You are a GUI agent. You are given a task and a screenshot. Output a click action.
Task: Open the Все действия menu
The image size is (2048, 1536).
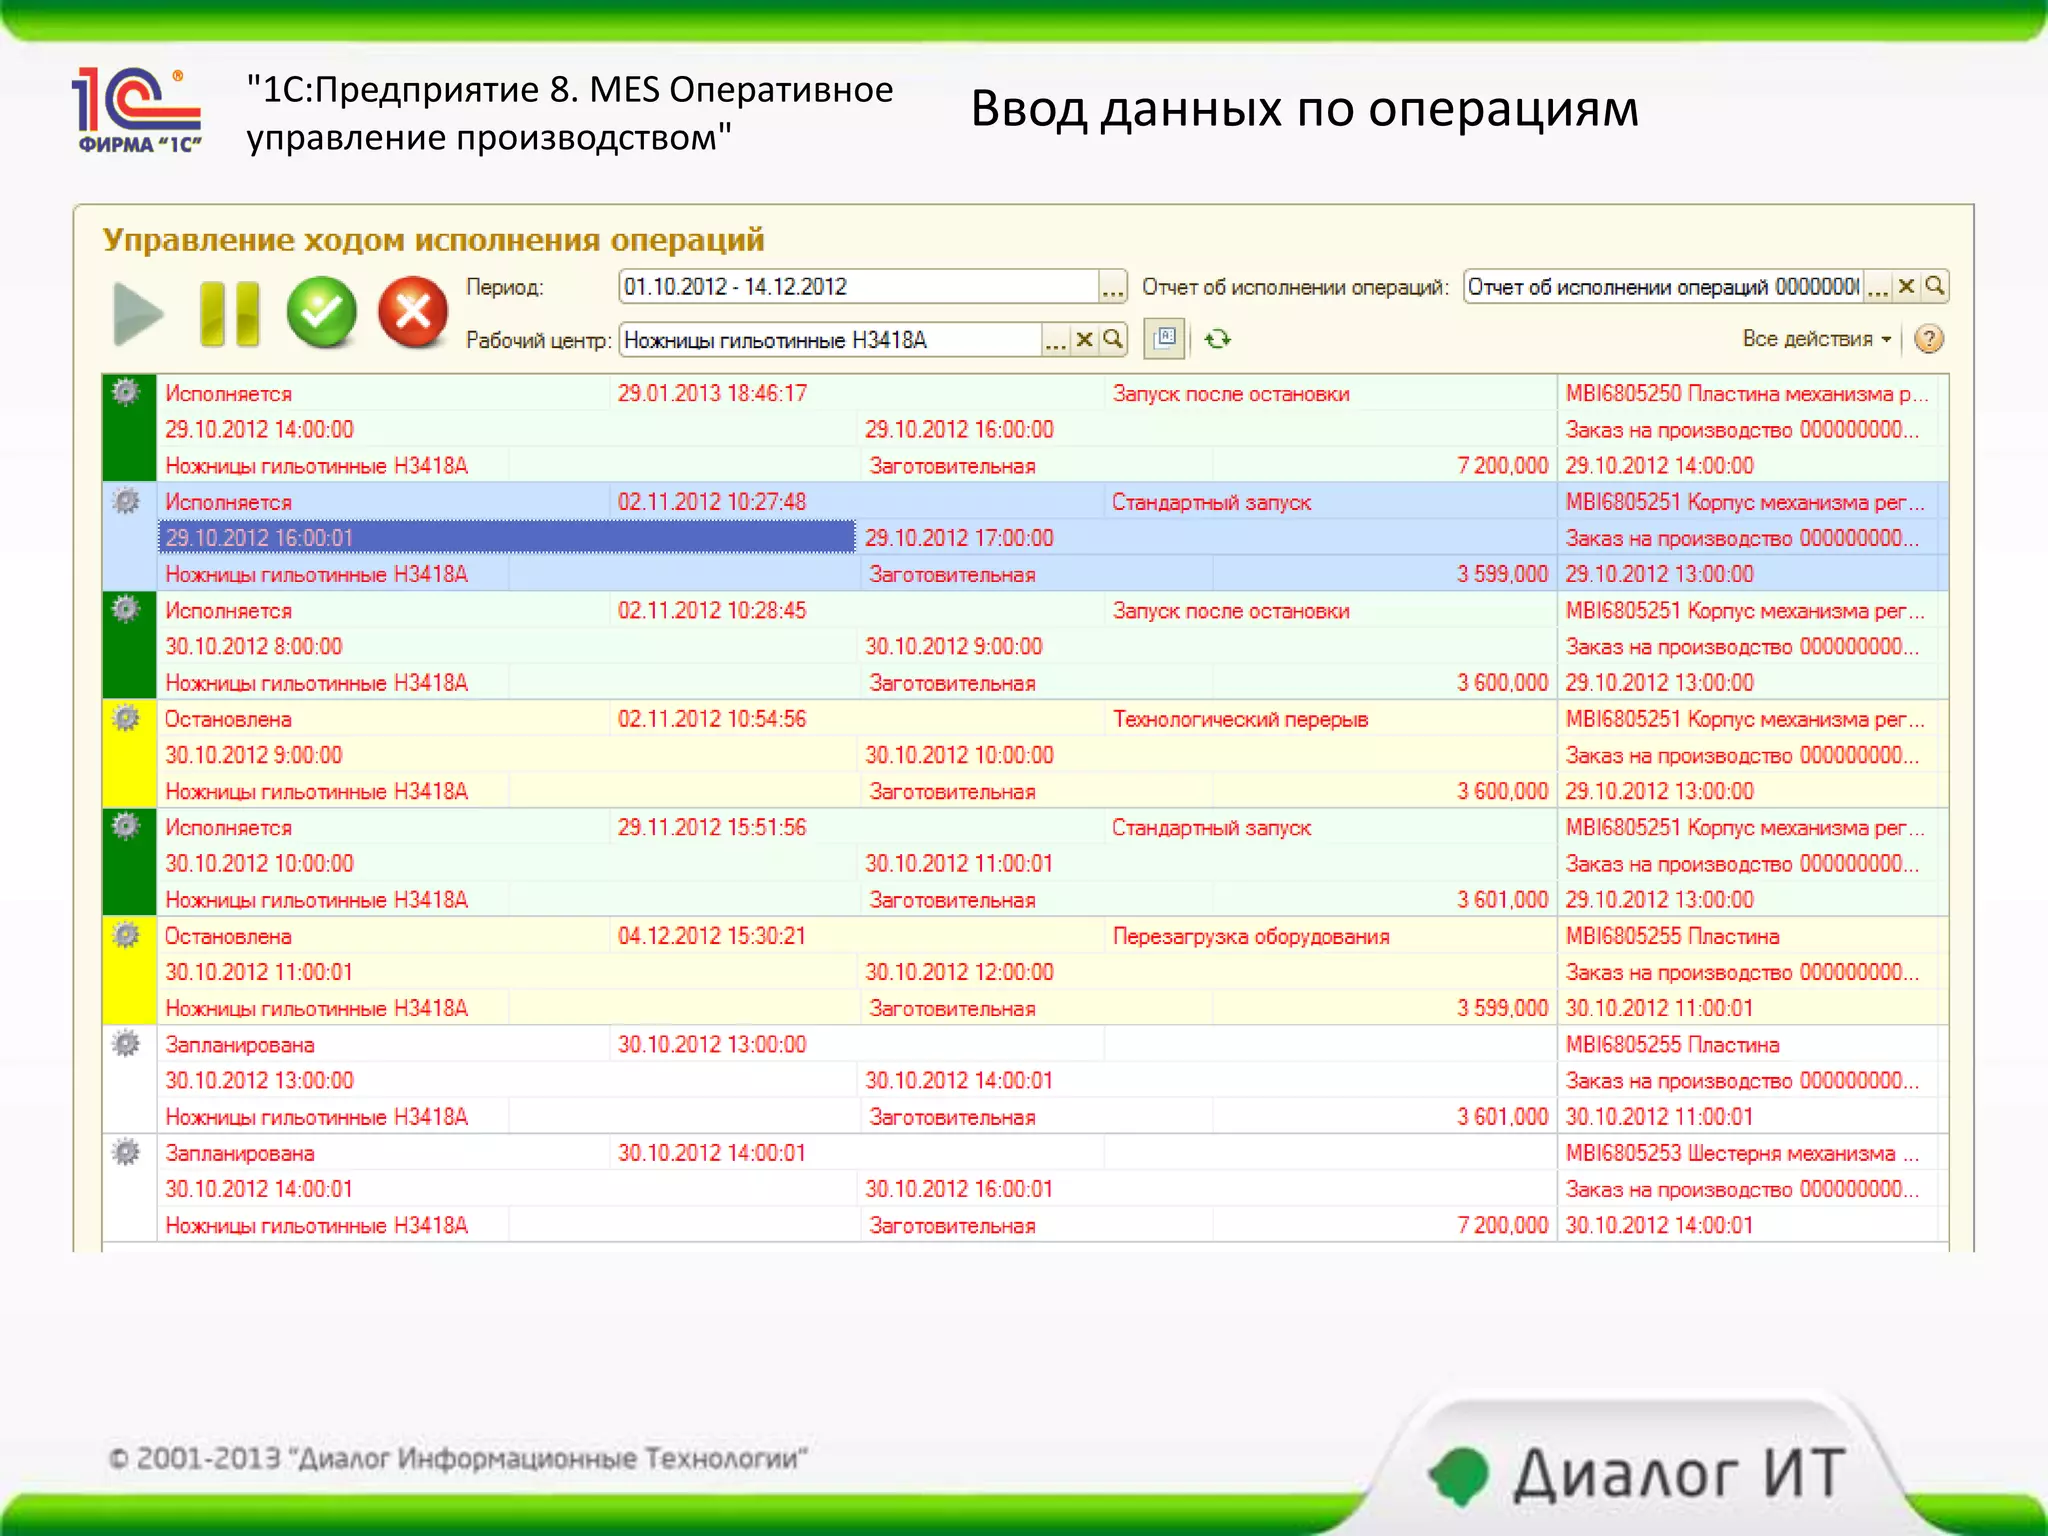pos(1816,339)
